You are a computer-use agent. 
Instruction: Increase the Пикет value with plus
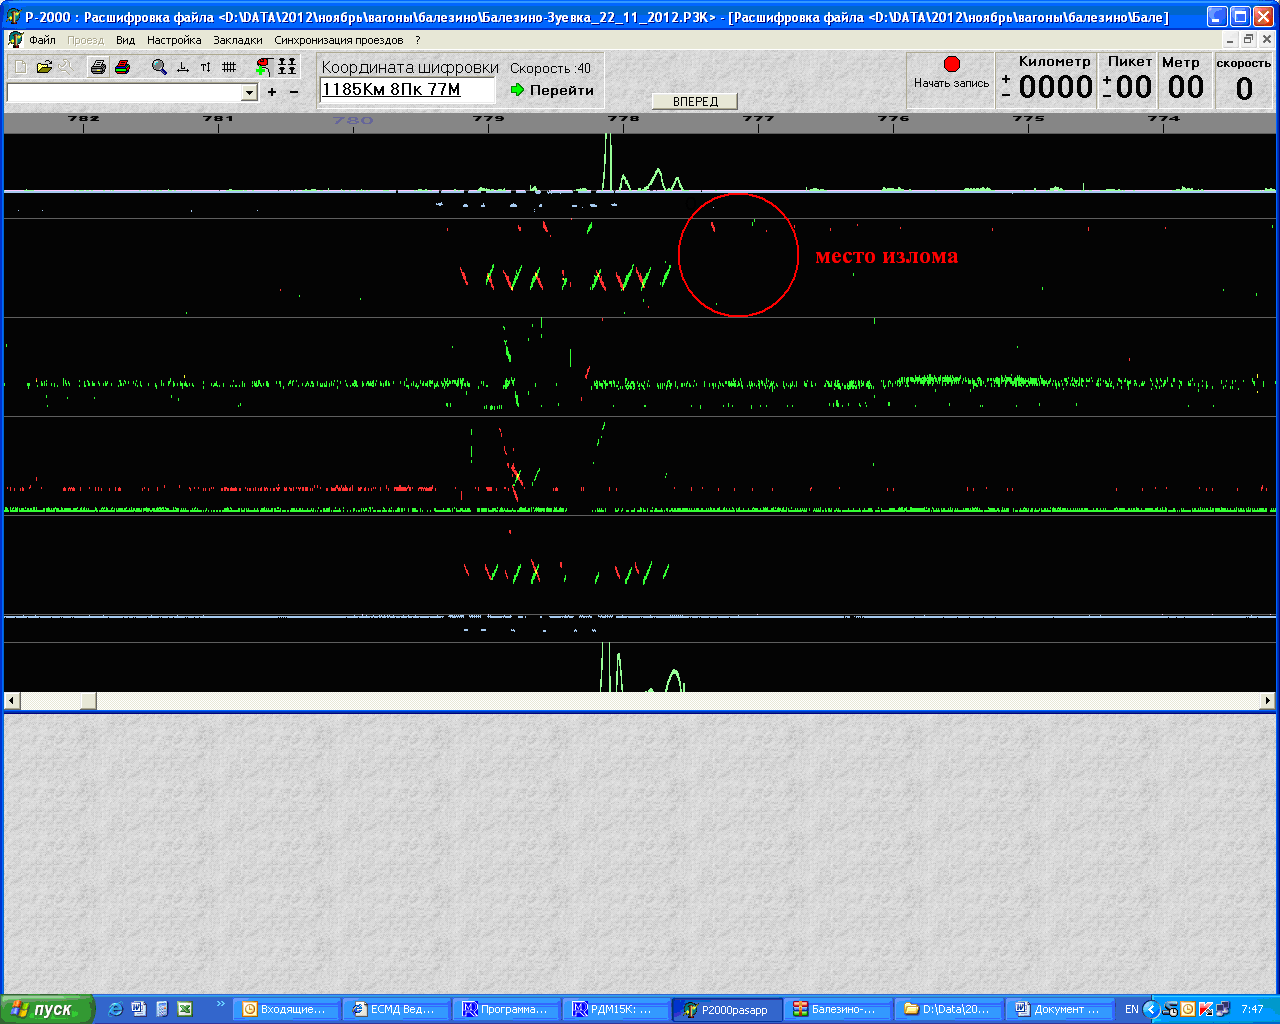point(1107,79)
